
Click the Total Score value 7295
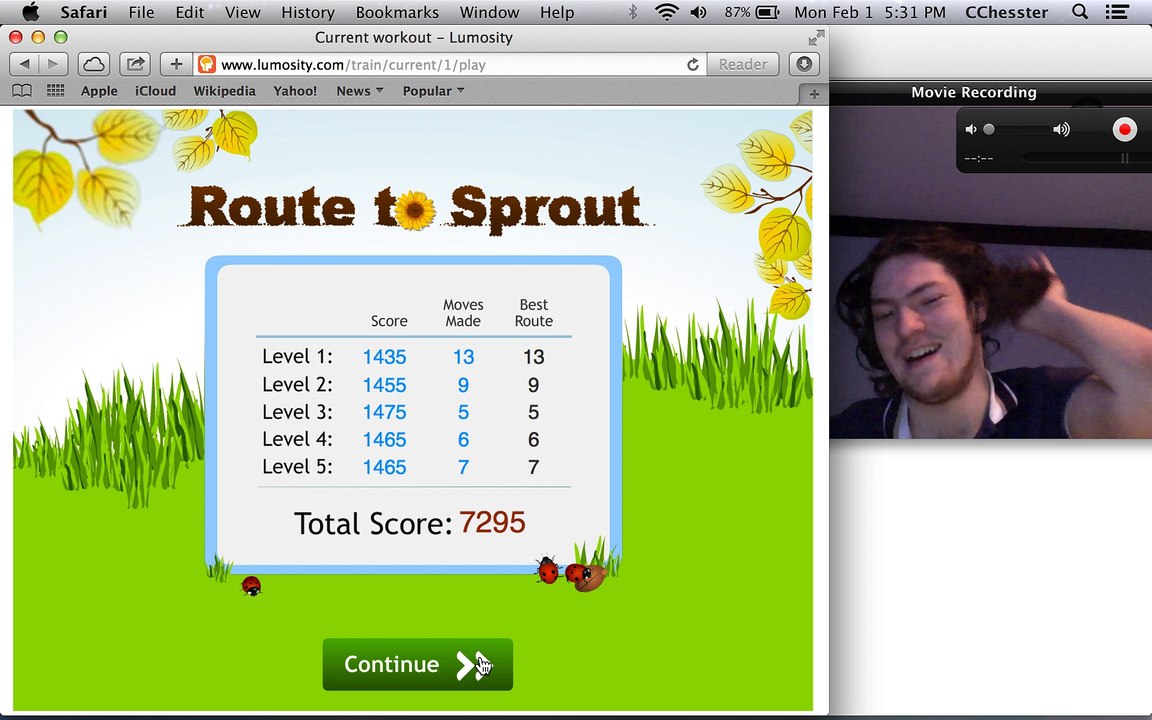[x=492, y=522]
